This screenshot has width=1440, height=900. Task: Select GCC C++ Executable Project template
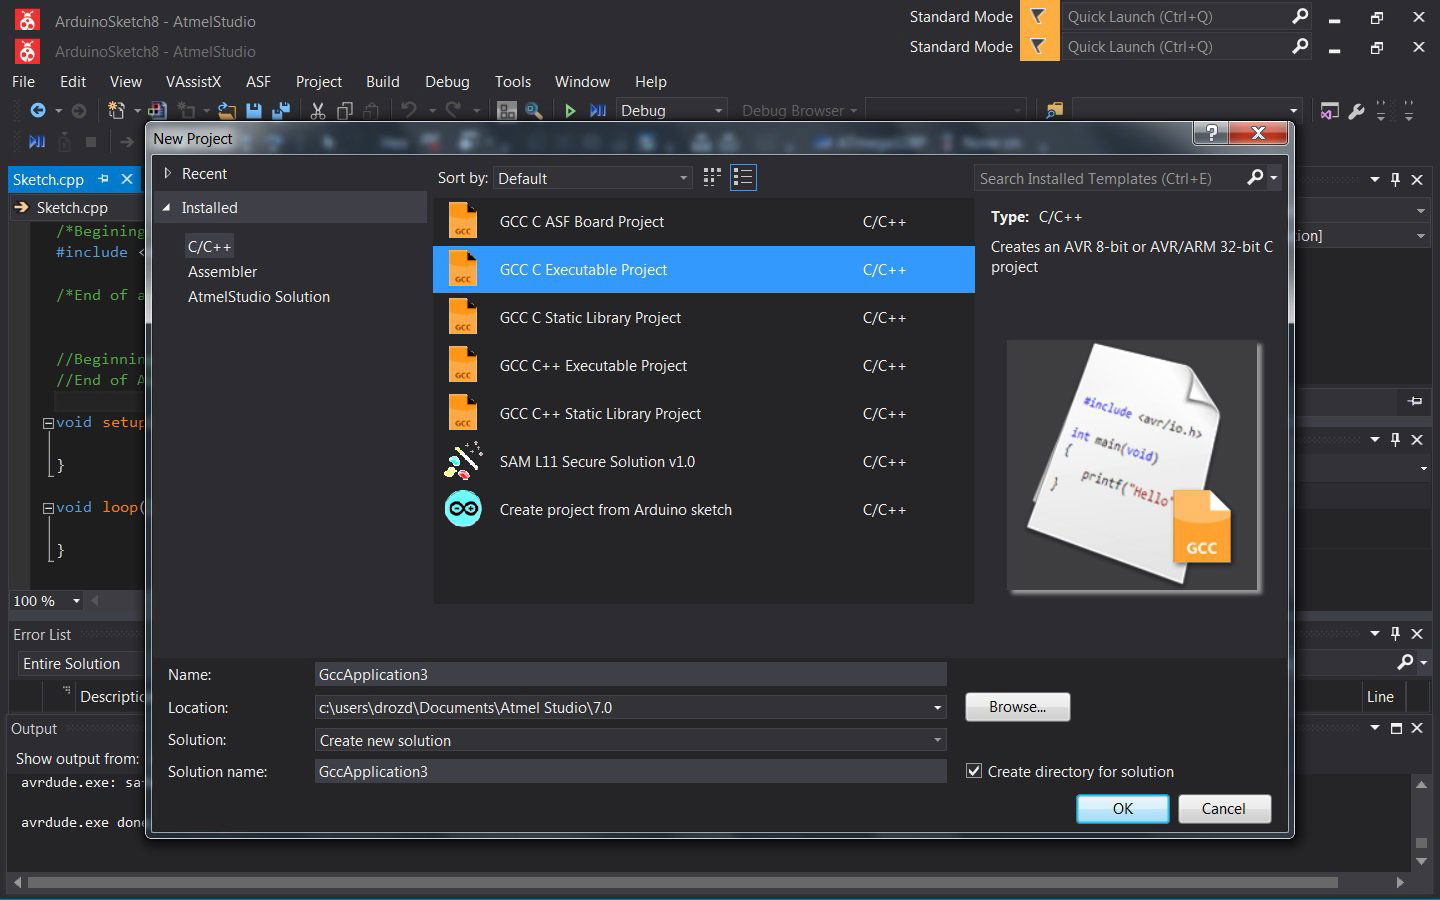pos(703,365)
